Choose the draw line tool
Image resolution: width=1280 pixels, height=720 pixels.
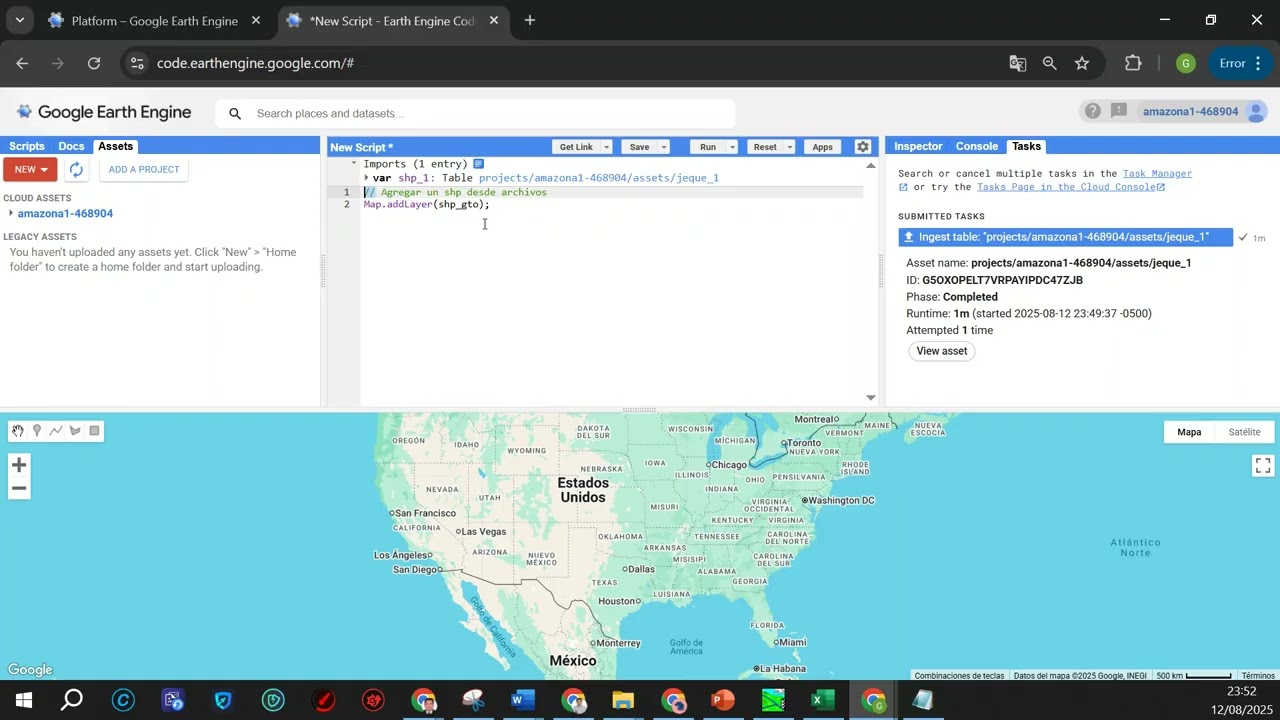pos(56,431)
